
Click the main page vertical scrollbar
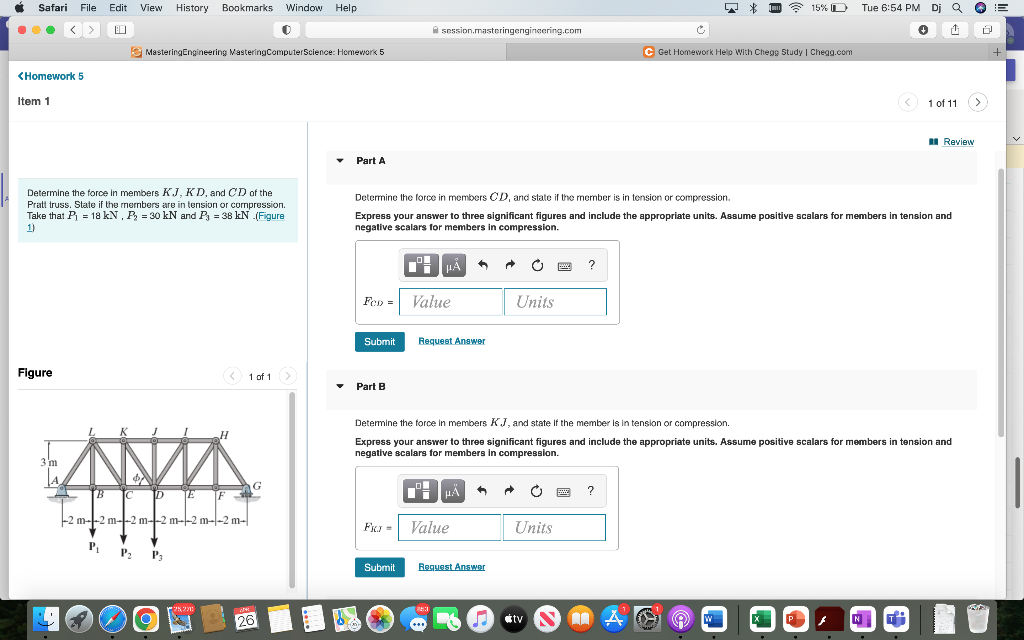tap(1000, 302)
